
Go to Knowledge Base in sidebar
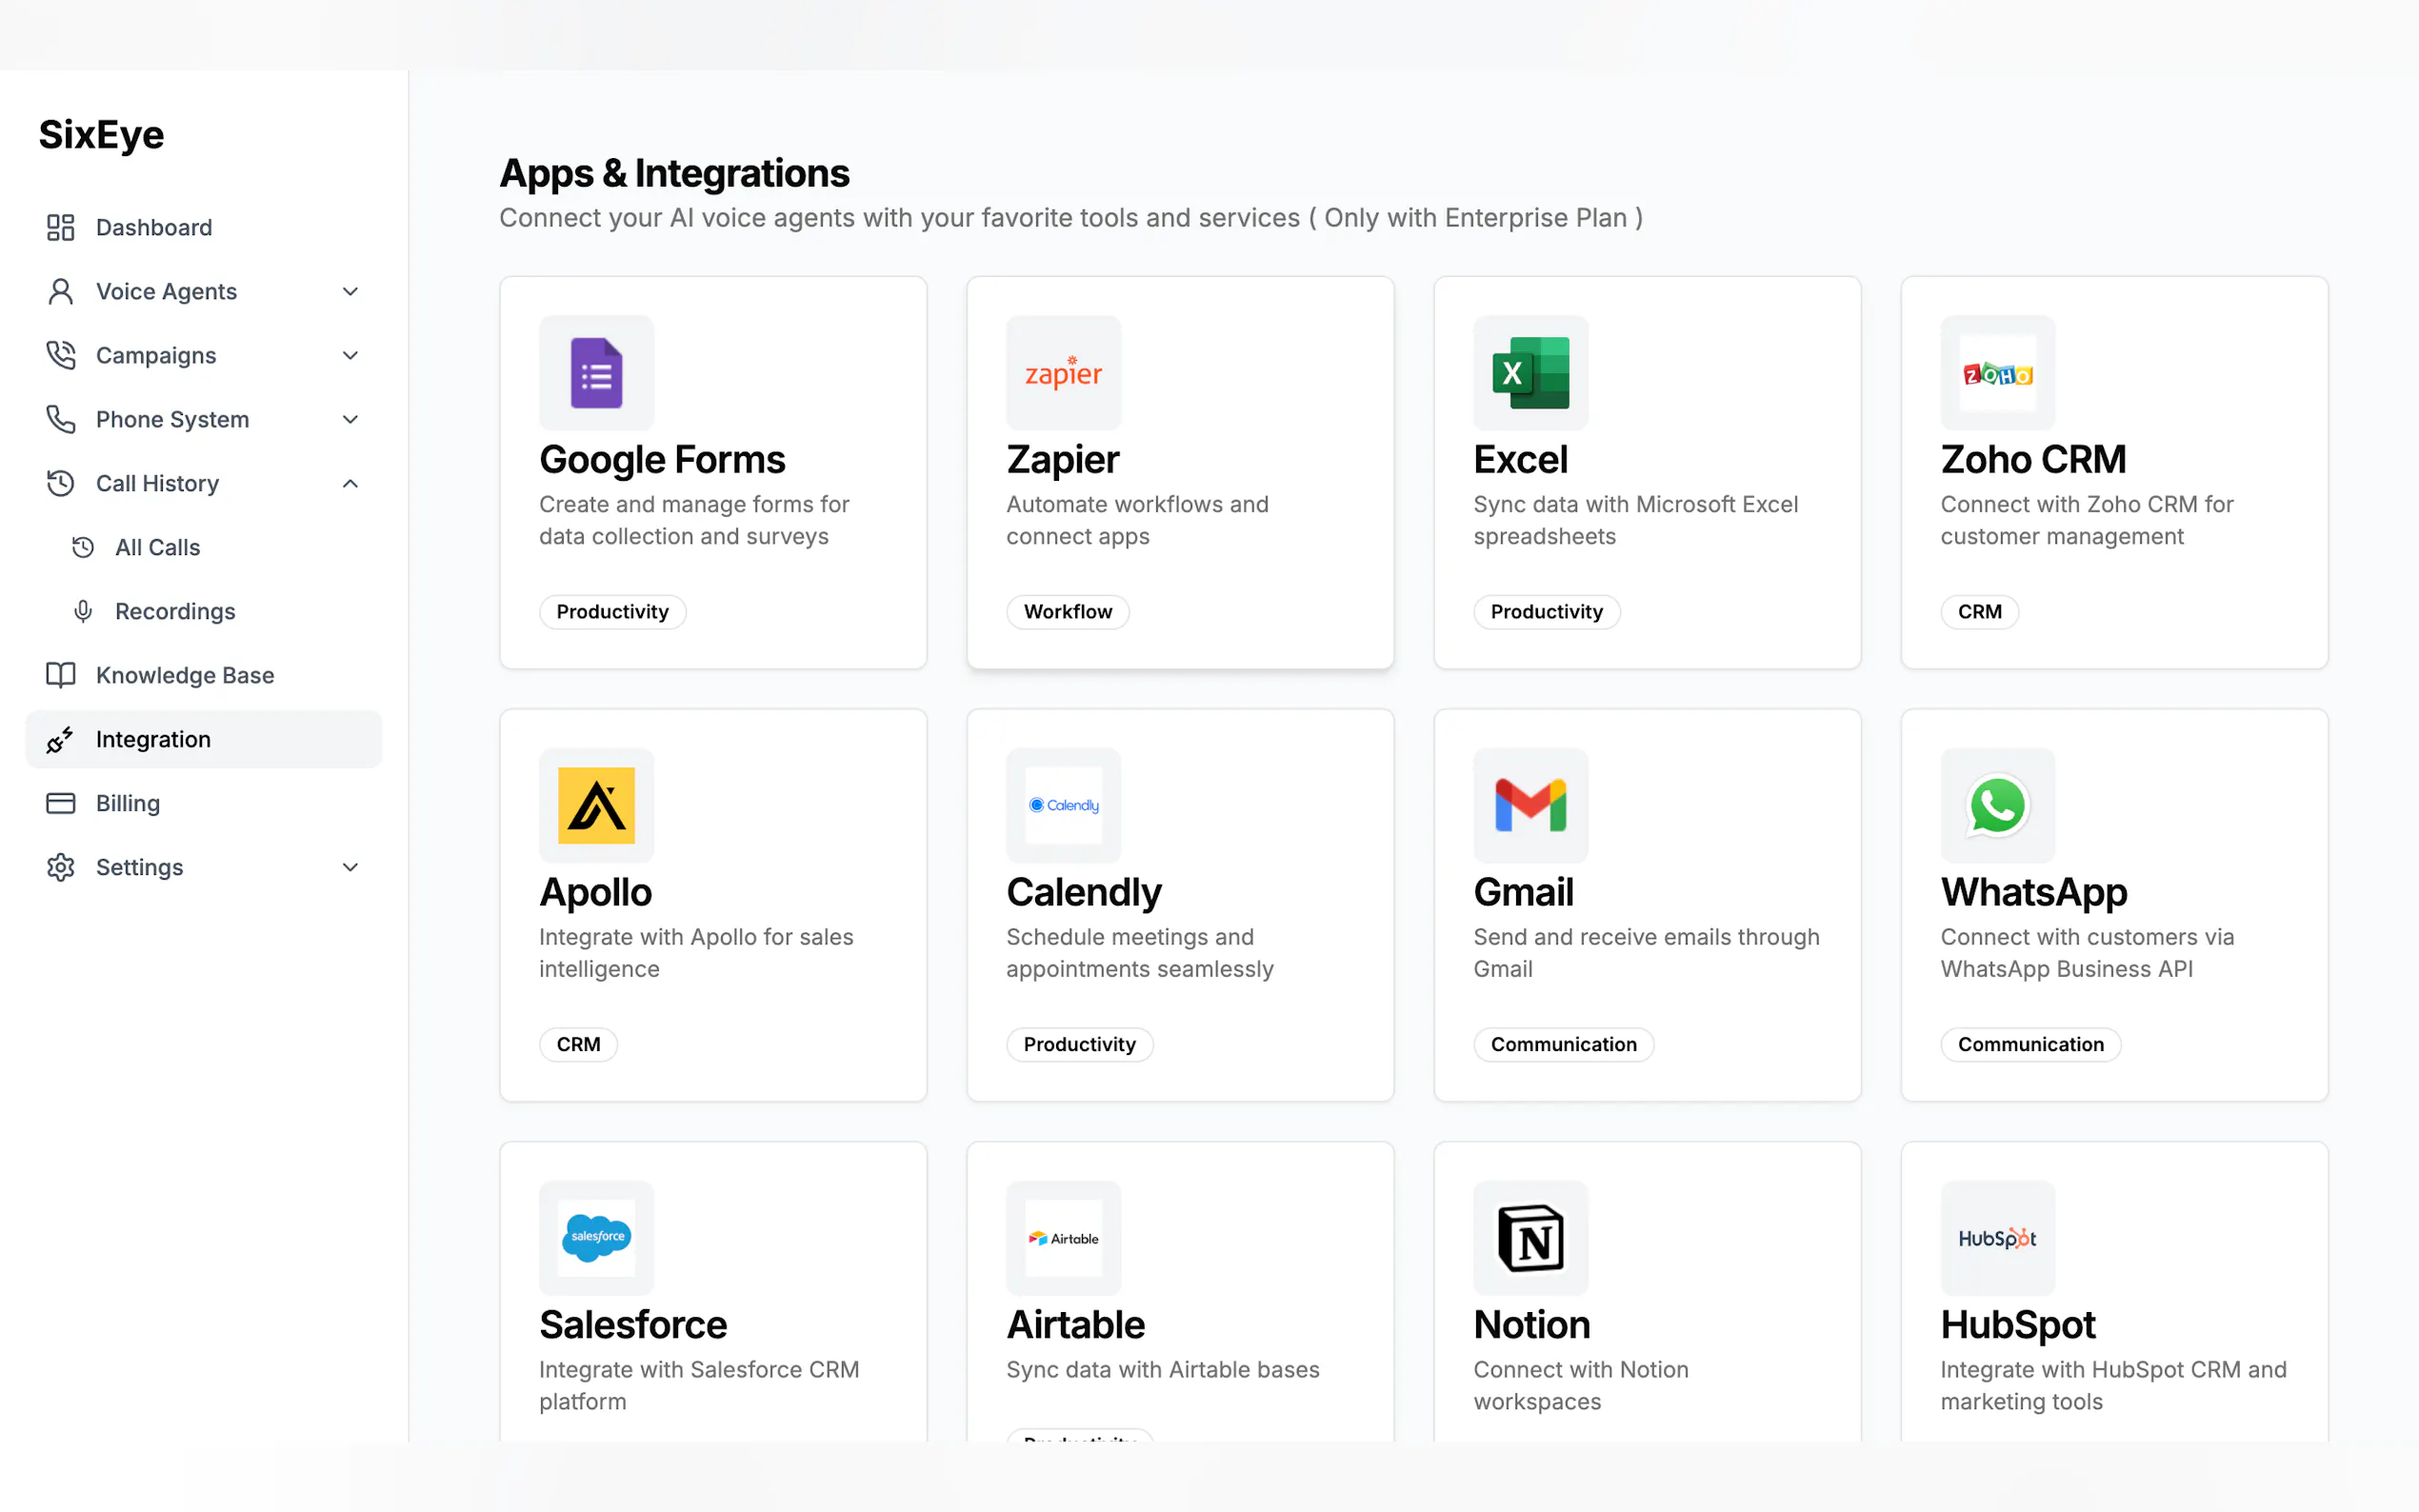pos(184,675)
